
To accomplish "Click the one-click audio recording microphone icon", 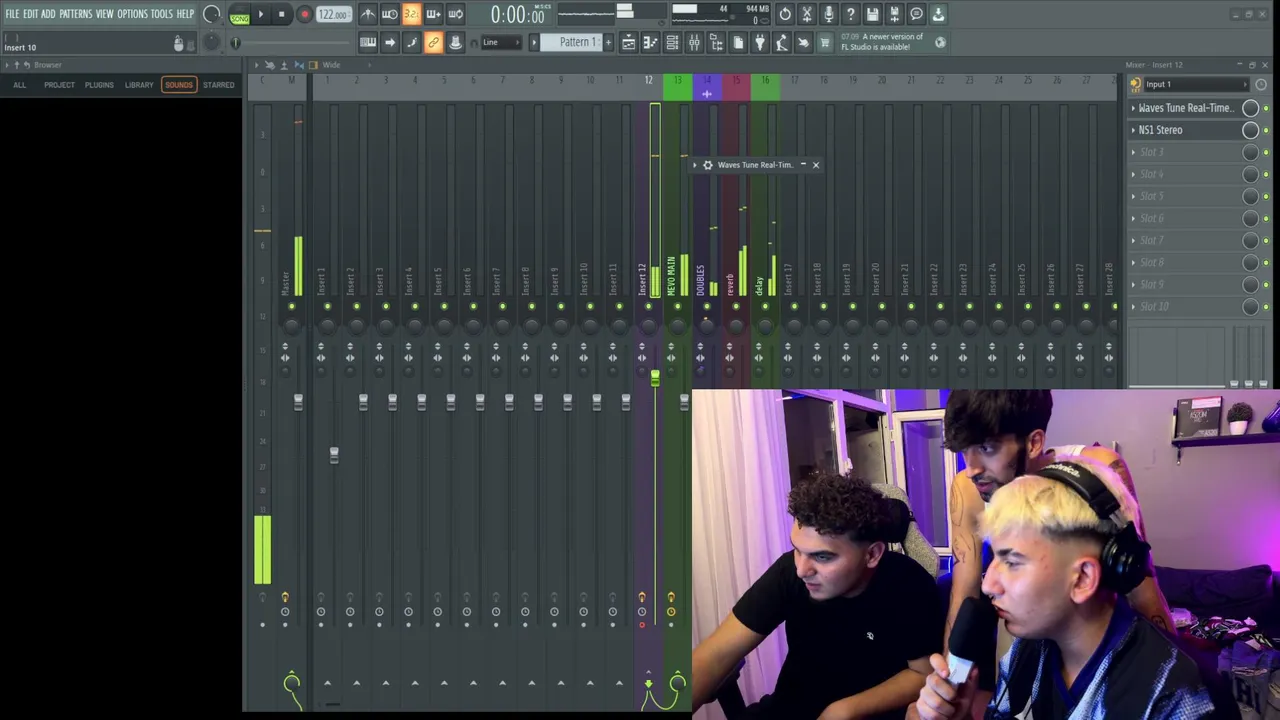I will (829, 14).
